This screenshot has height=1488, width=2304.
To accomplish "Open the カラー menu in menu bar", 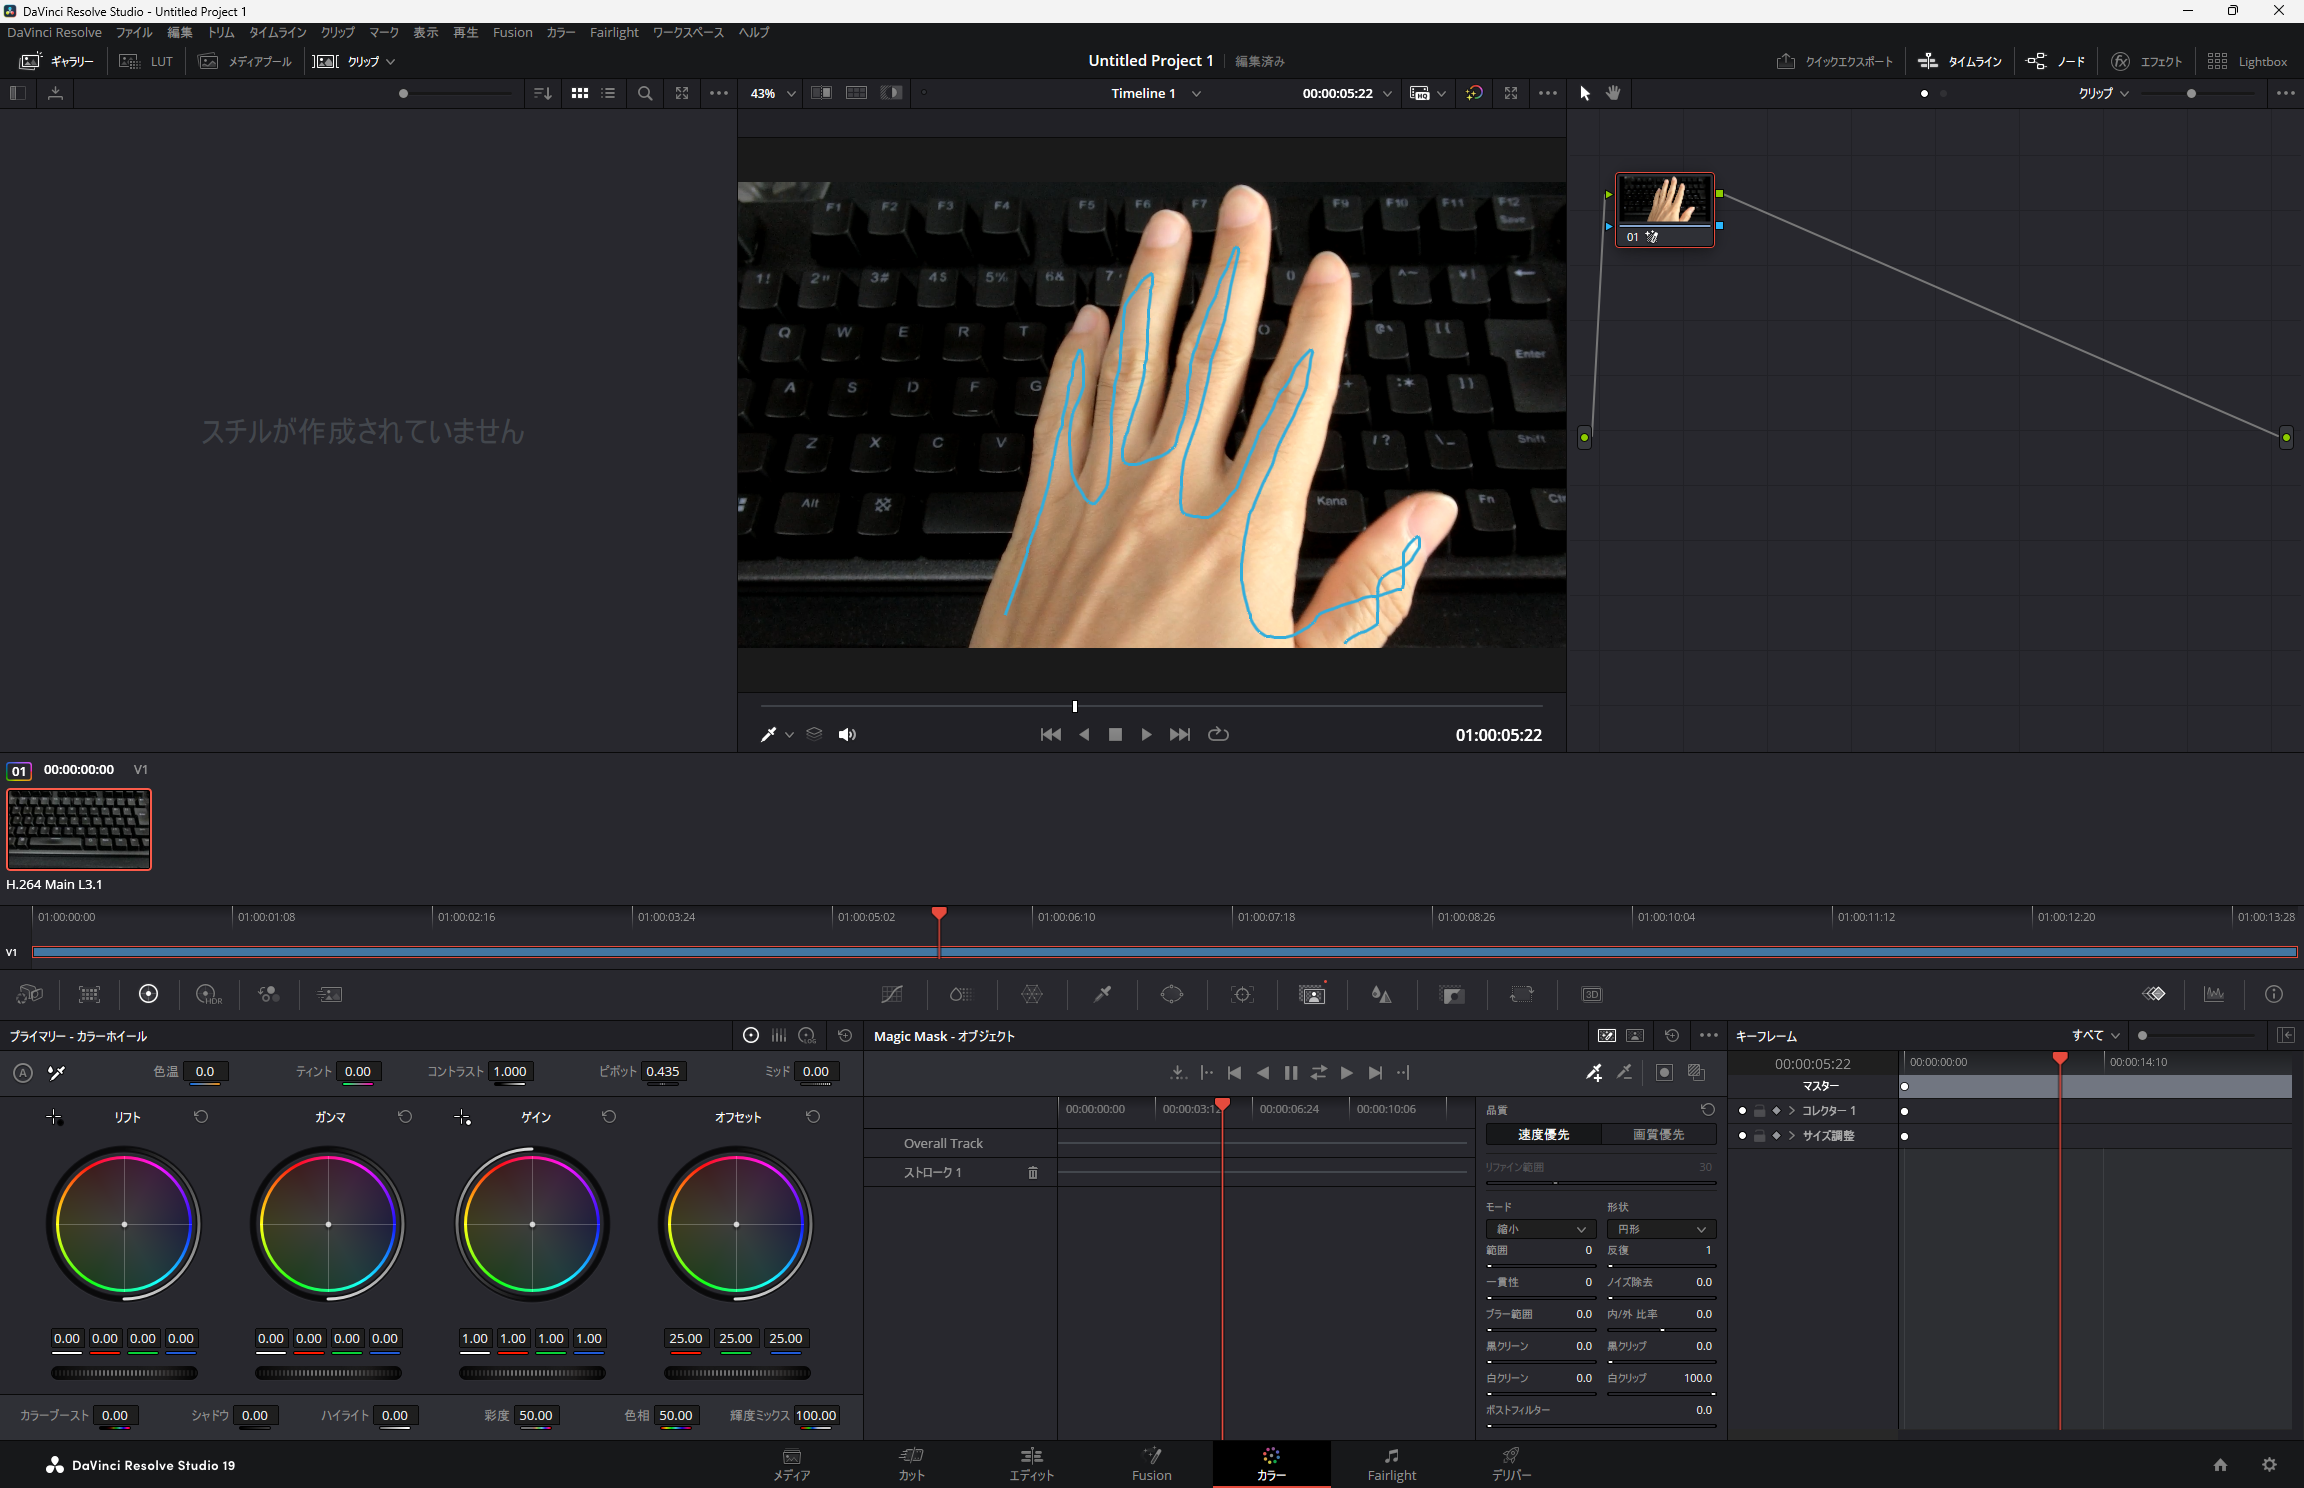I will (560, 32).
